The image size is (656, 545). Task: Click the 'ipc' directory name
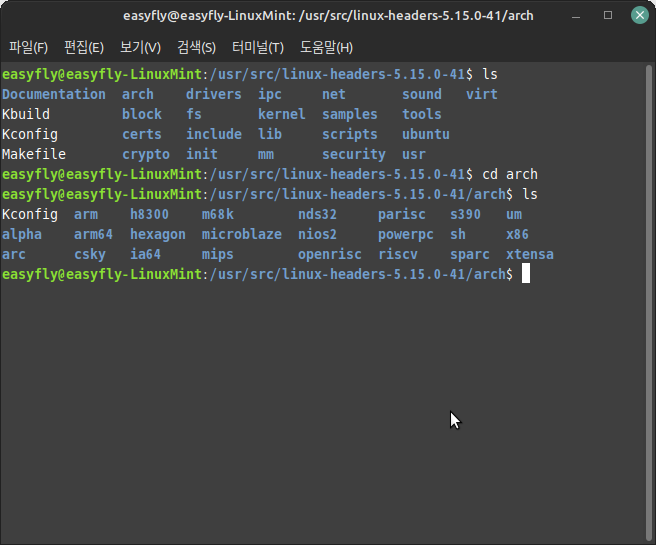270,94
